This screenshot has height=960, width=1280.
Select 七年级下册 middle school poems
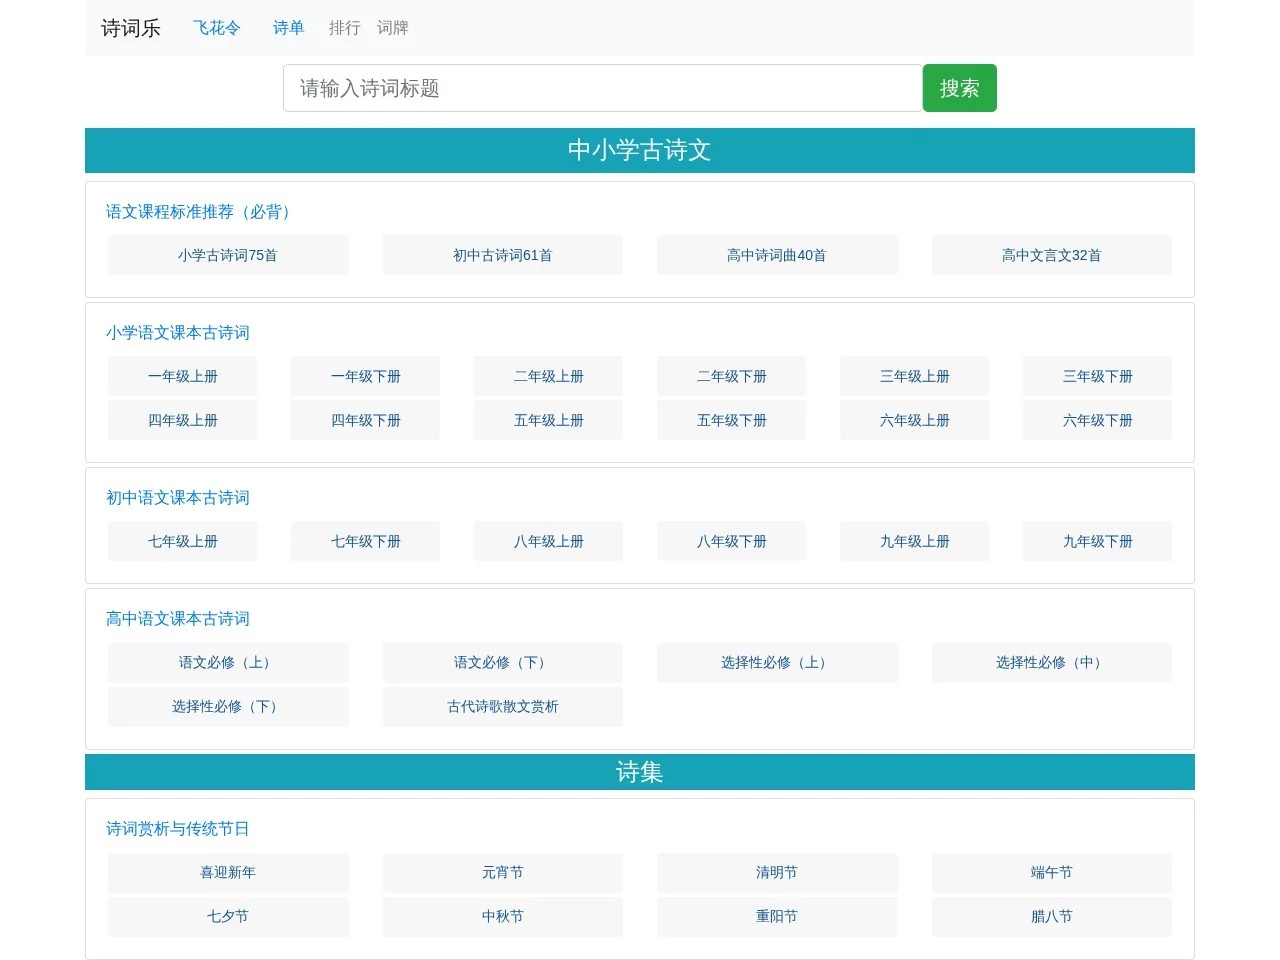coord(365,541)
